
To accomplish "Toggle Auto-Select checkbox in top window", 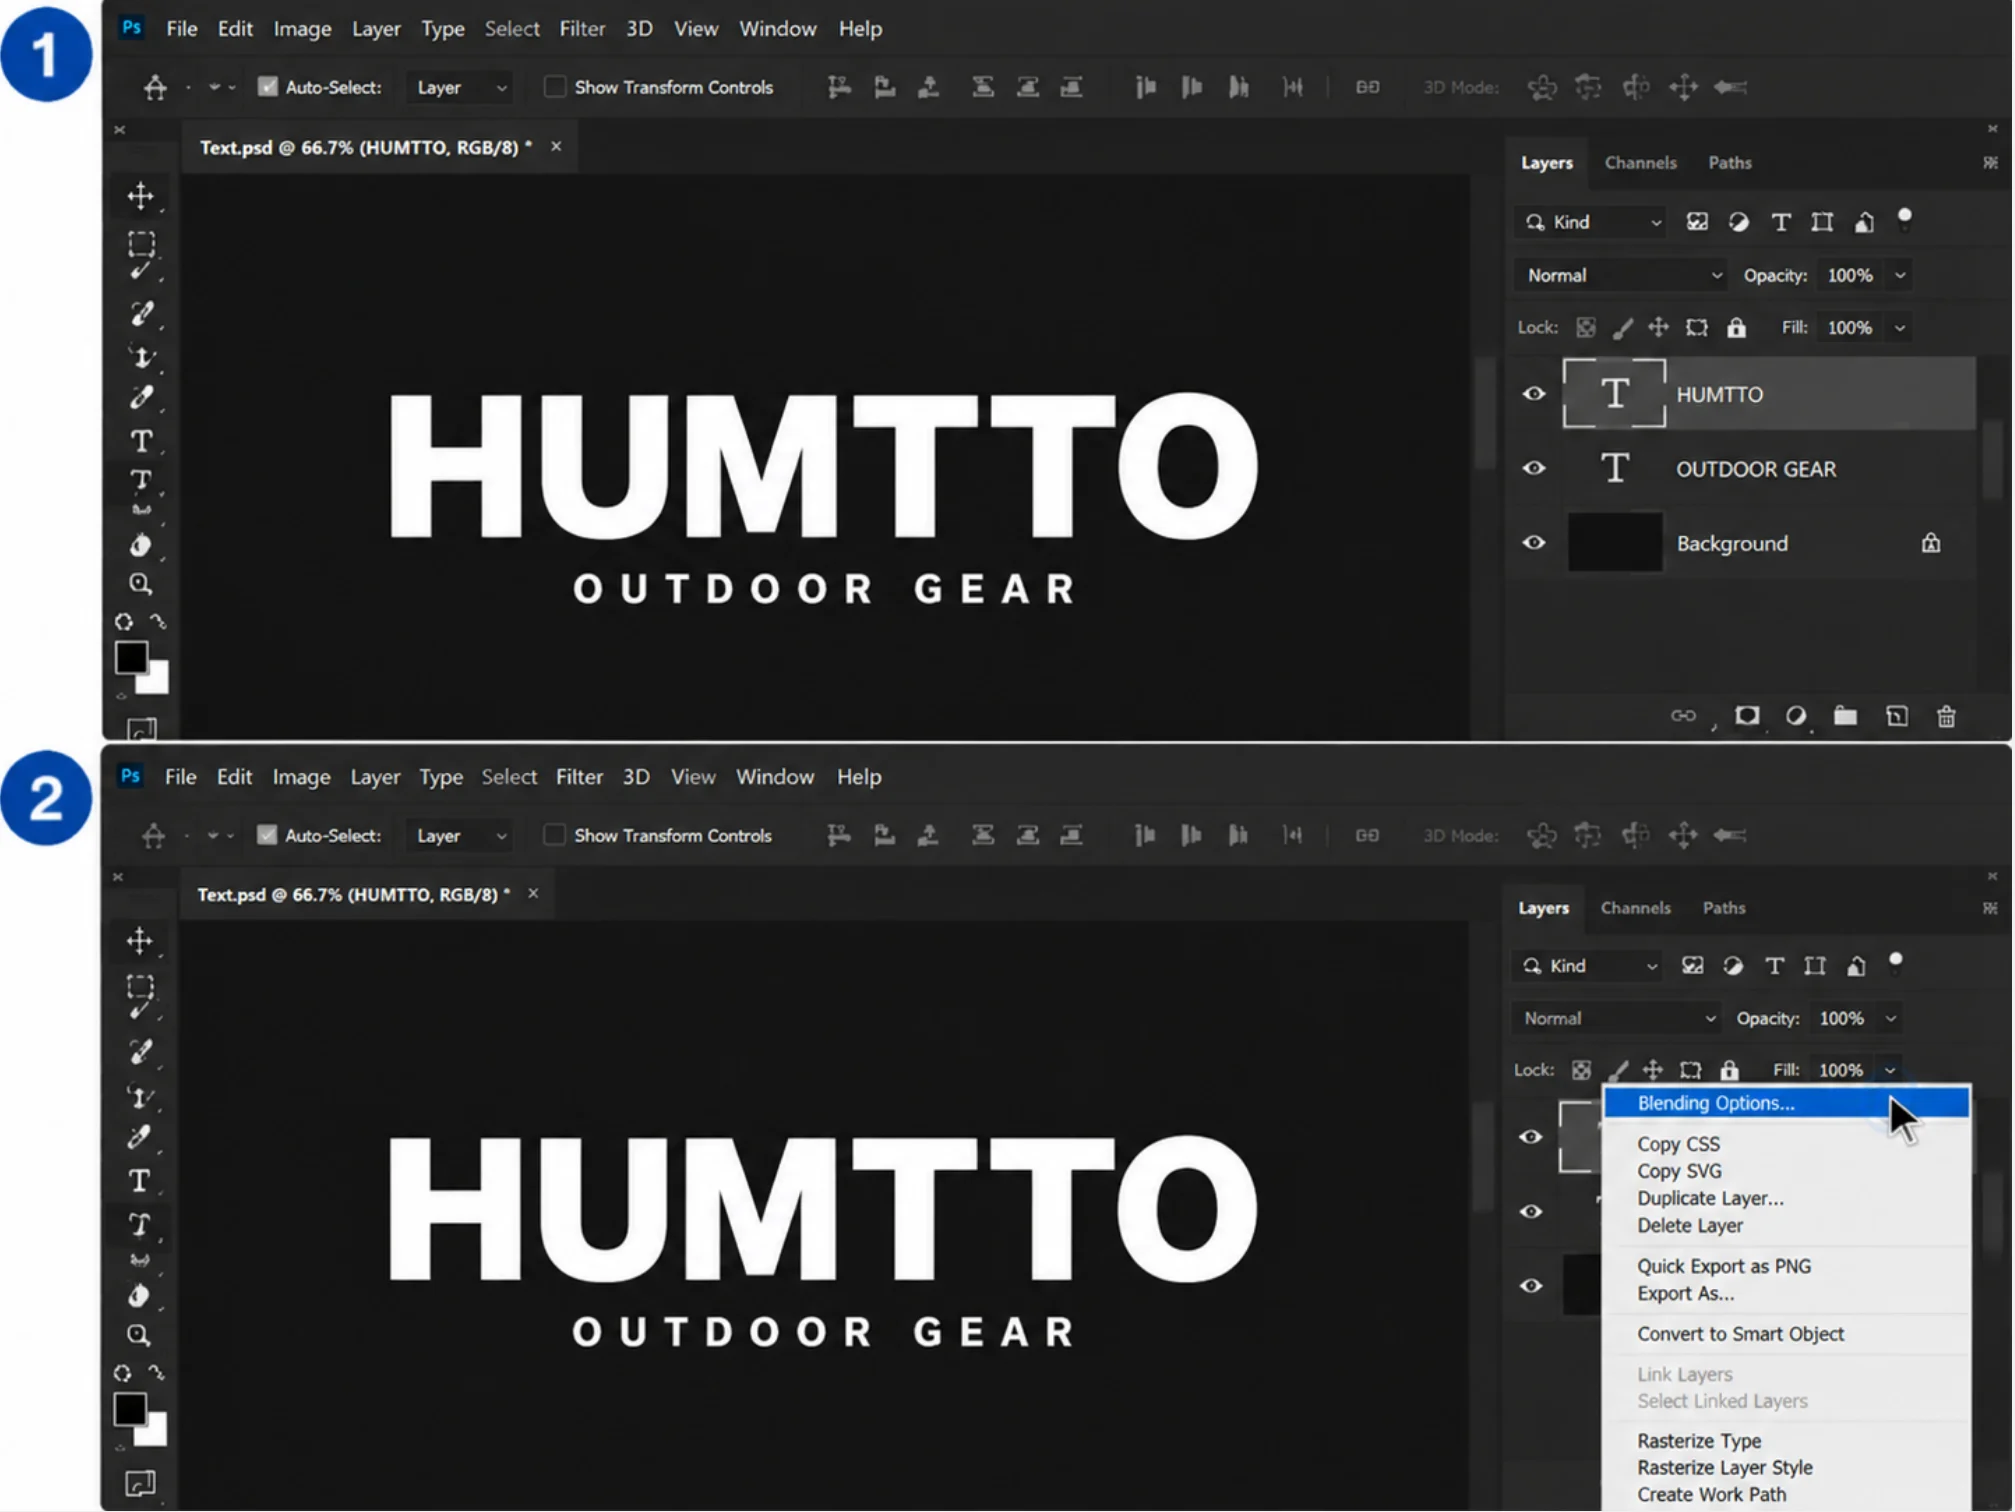I will click(267, 87).
